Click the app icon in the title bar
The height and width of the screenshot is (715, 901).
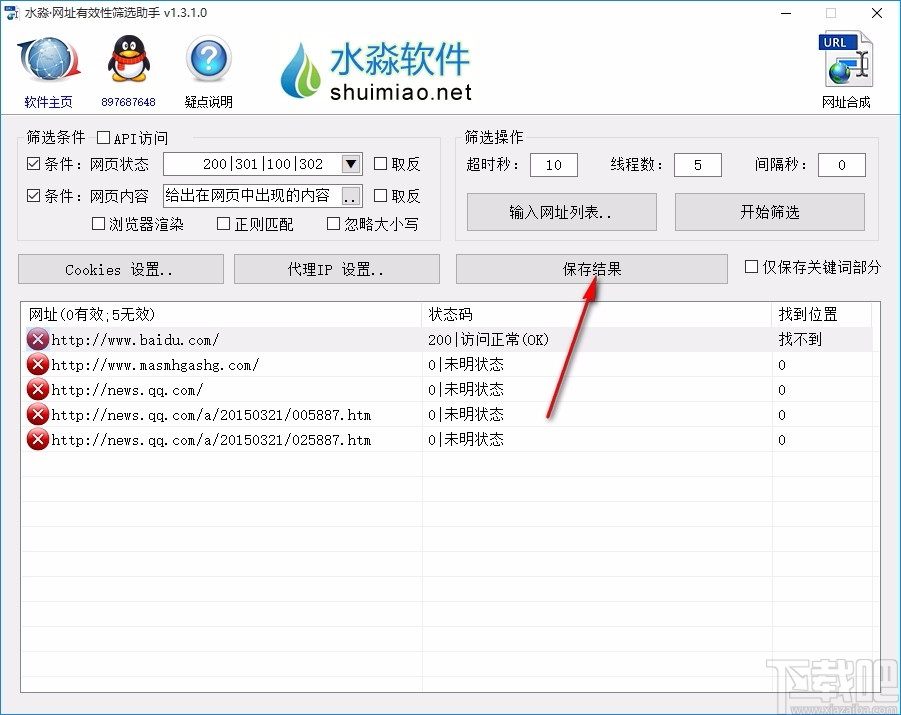coord(11,13)
